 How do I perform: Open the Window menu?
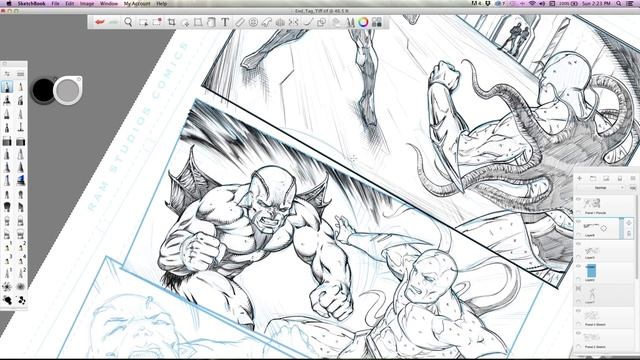click(x=109, y=3)
